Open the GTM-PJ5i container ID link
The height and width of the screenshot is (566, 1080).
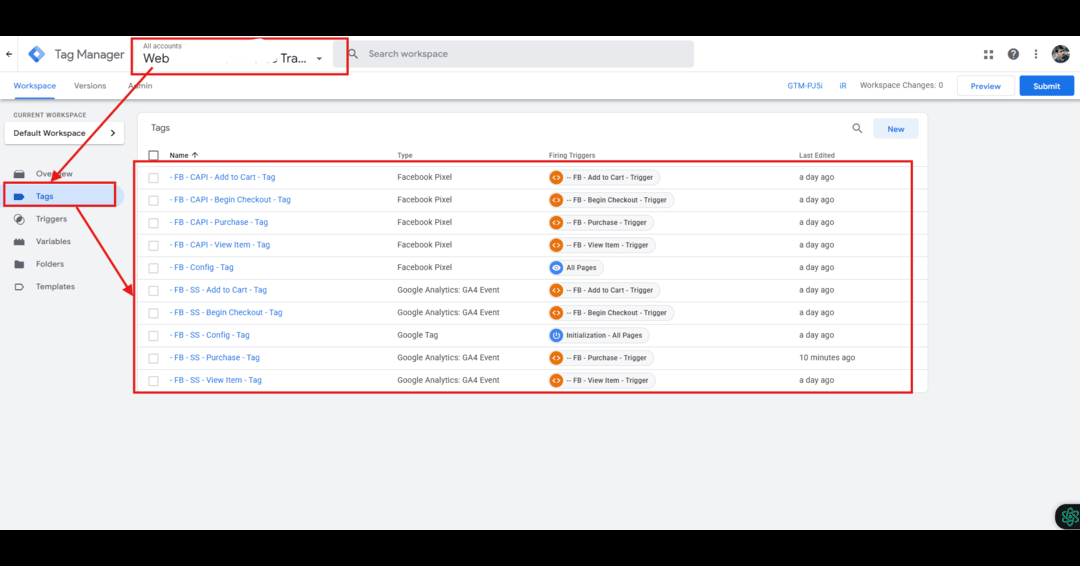pyautogui.click(x=805, y=86)
